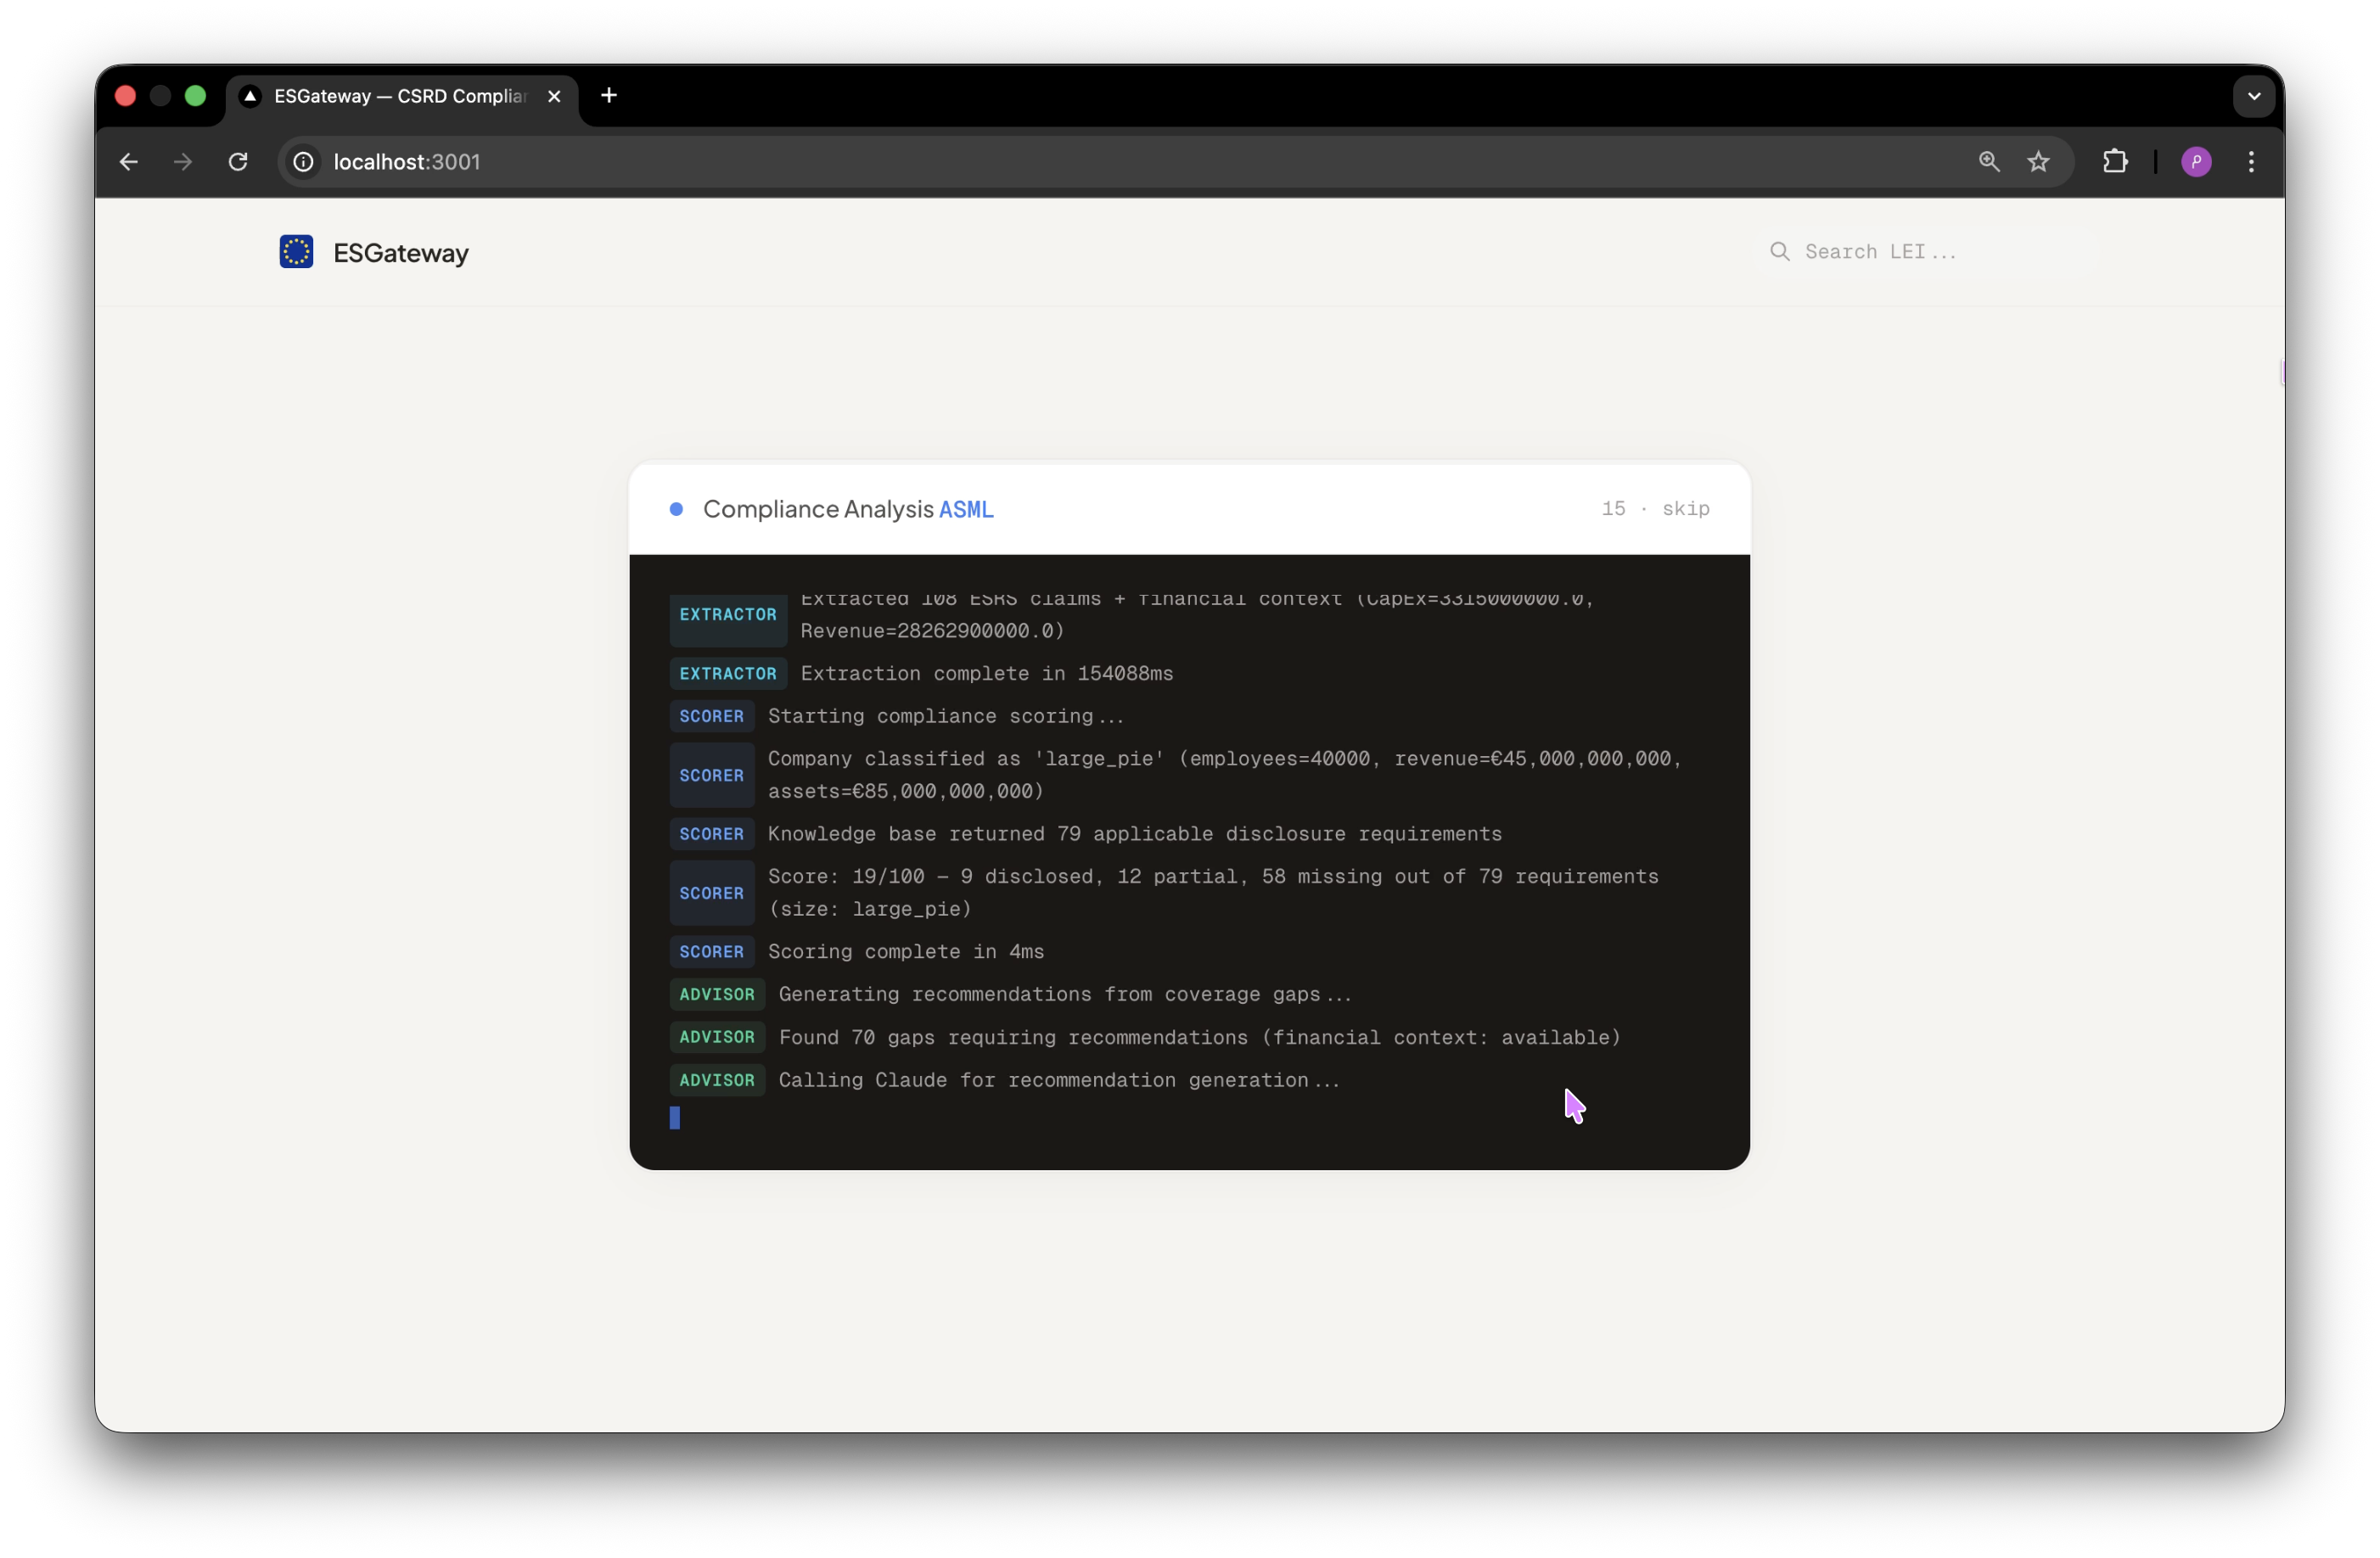Bookmark this page with star icon
Screen dimensions: 2380x1558
(2038, 162)
